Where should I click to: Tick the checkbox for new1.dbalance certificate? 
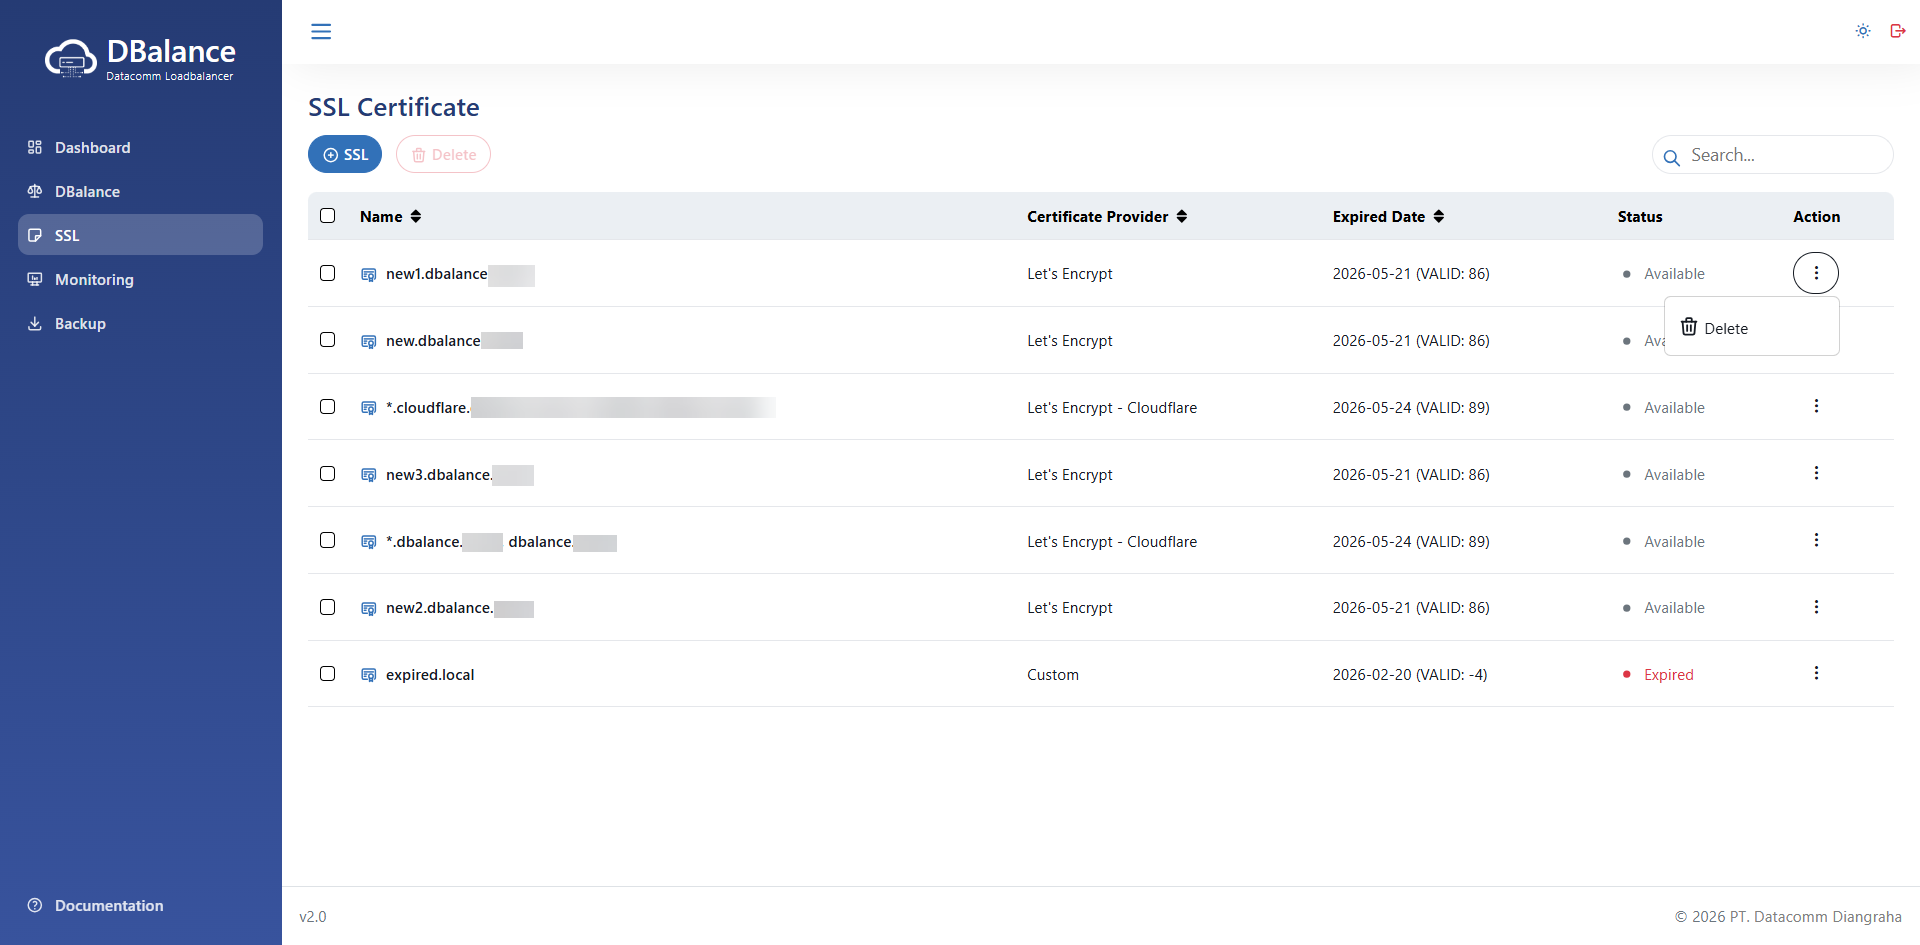[327, 273]
